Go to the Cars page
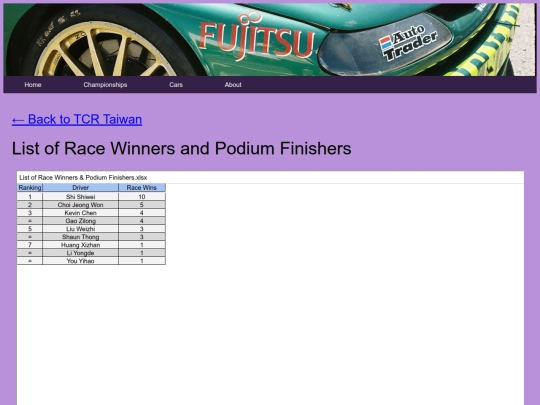Viewport: 540px width, 405px height. [176, 85]
